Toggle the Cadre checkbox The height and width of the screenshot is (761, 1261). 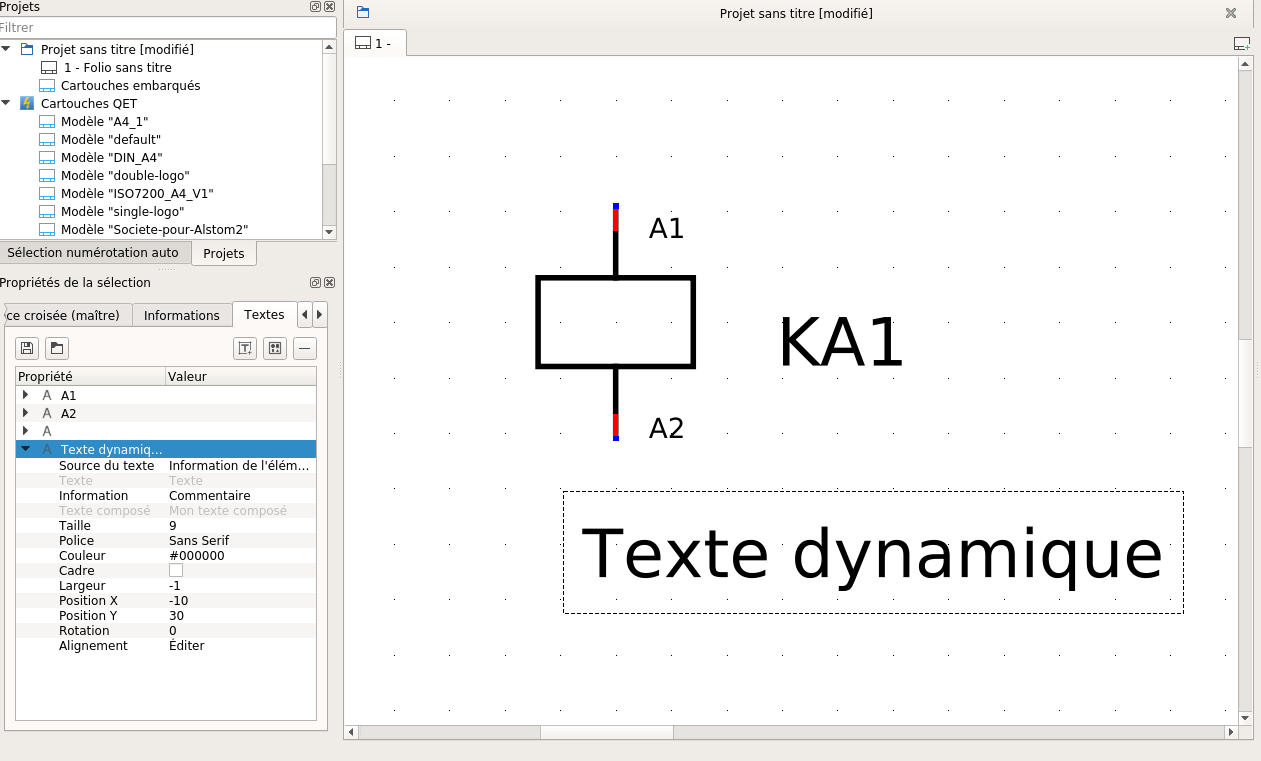(x=176, y=571)
